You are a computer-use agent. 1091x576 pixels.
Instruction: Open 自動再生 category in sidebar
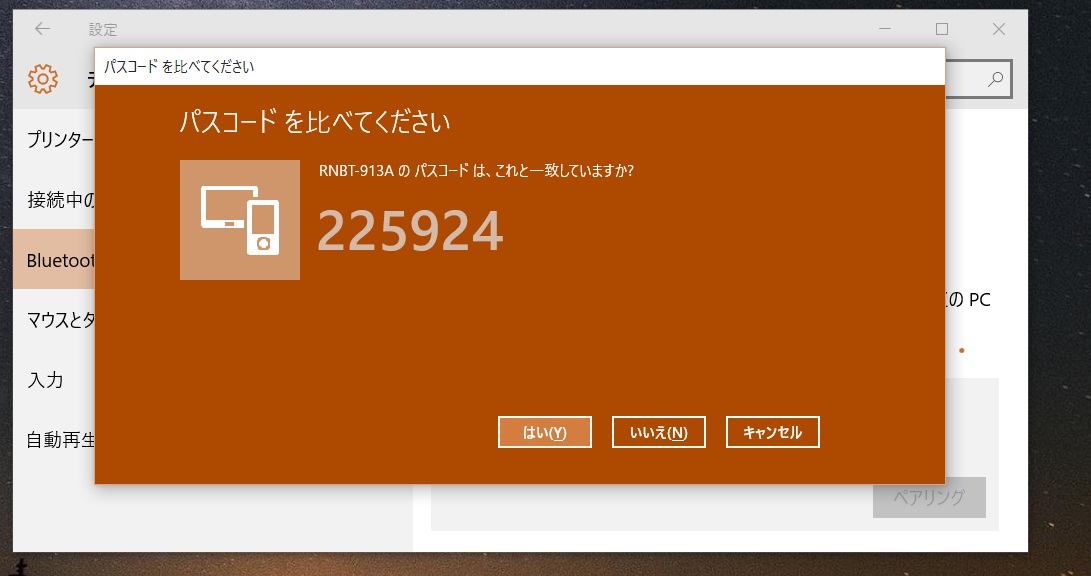[x=54, y=440]
